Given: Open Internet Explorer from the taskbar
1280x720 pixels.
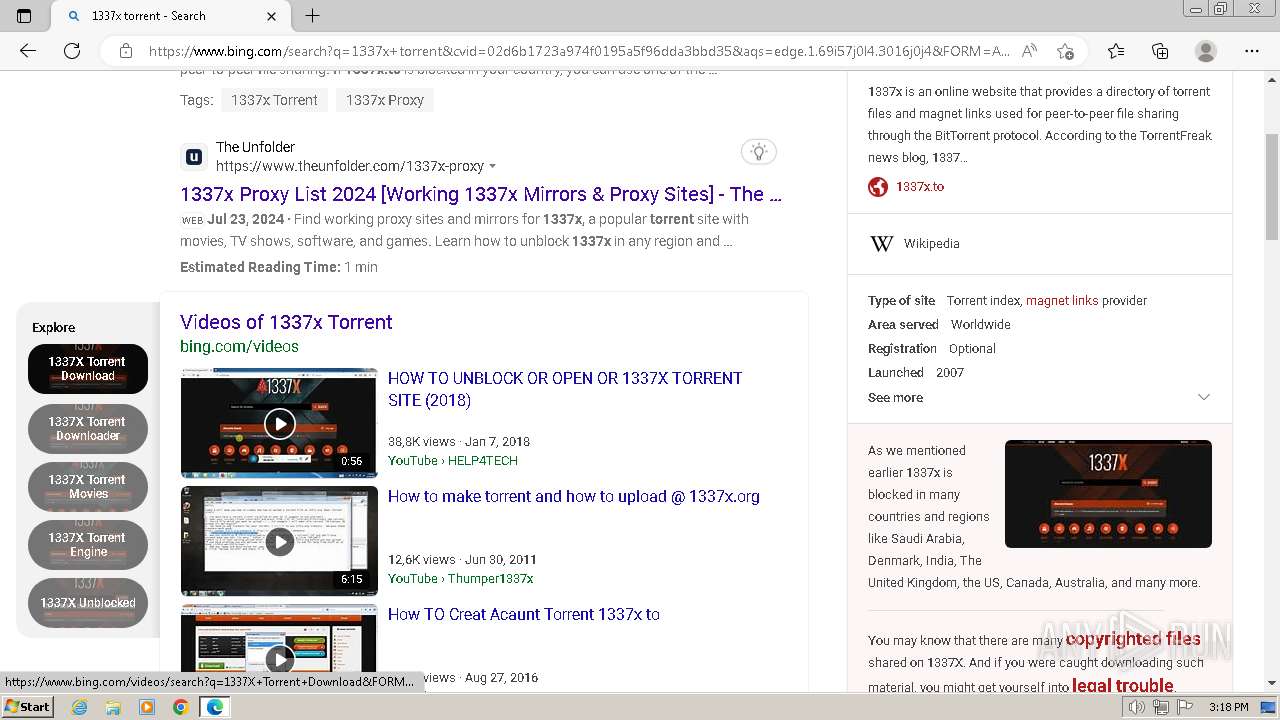Looking at the screenshot, I should (80, 707).
